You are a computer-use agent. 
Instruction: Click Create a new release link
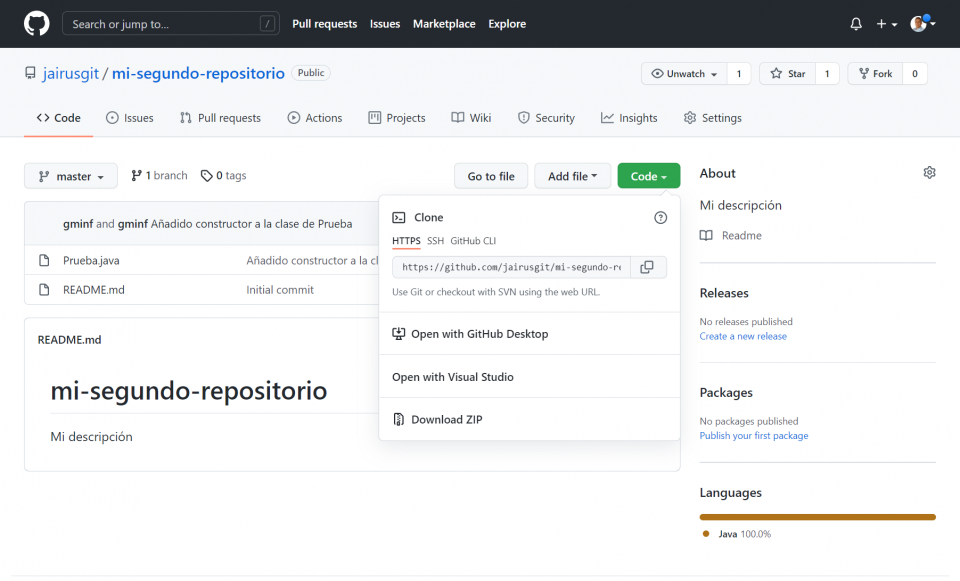743,336
